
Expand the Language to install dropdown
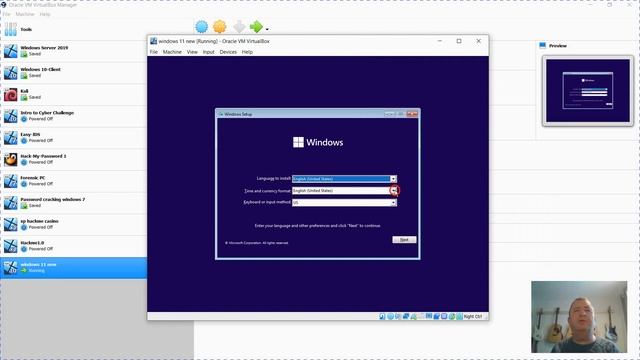point(393,179)
